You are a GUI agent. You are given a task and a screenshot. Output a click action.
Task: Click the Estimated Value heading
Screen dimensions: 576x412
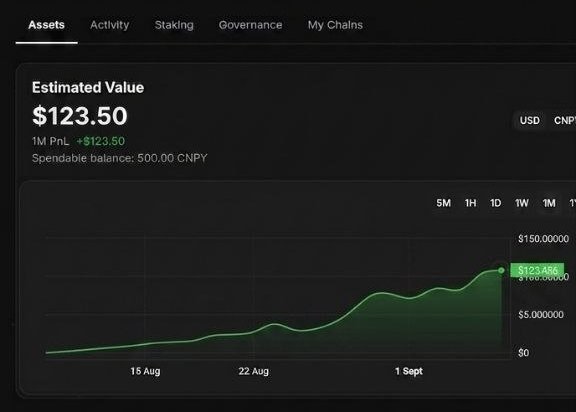point(88,87)
